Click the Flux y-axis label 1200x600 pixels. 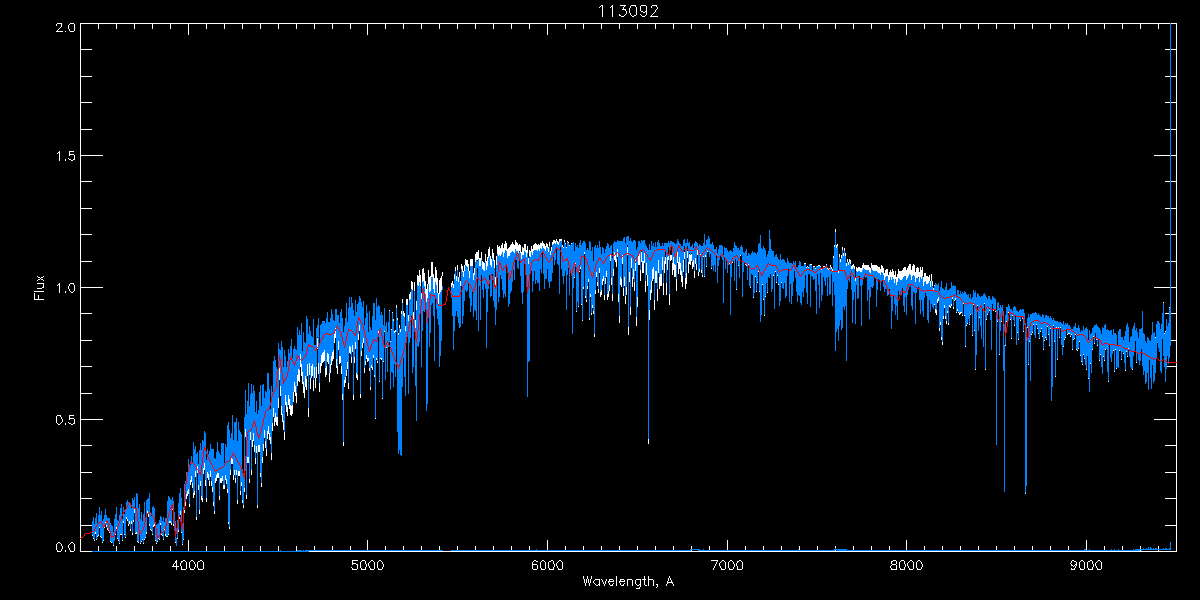40,288
